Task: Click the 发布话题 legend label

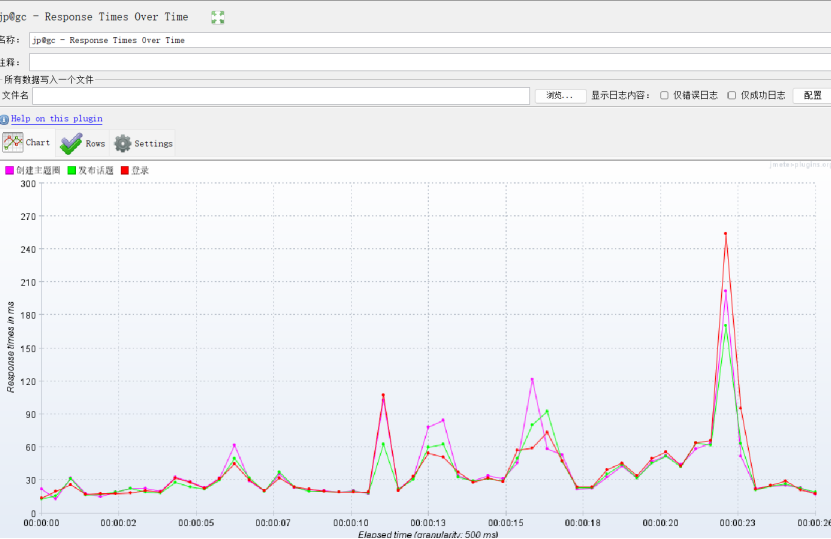Action: coord(96,170)
